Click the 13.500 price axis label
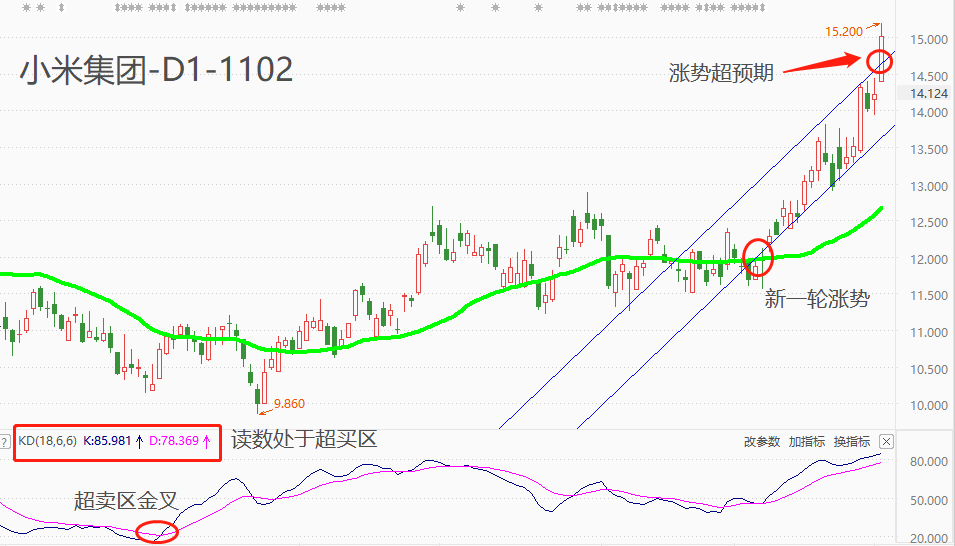 click(929, 149)
